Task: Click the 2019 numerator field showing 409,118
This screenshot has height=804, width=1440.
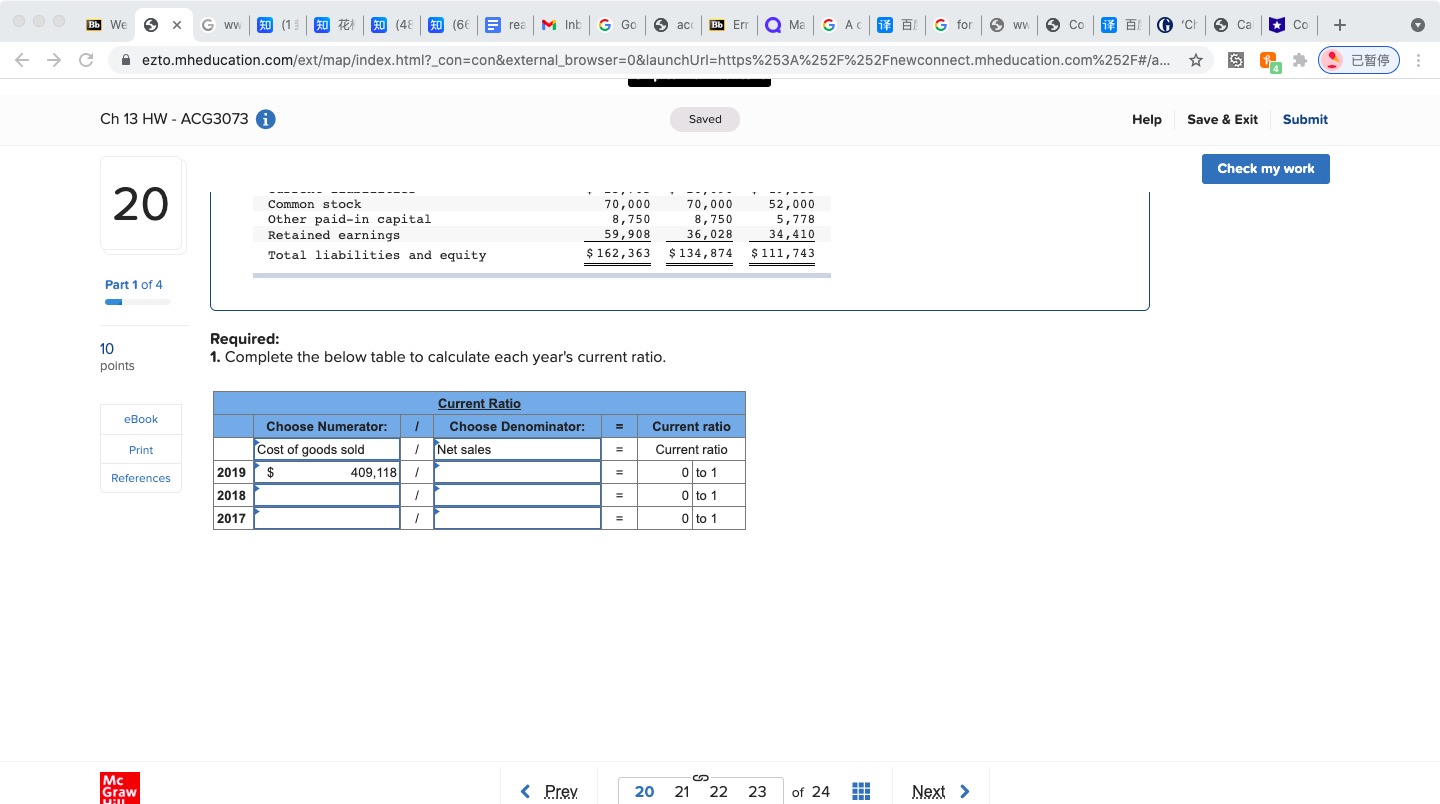Action: 327,472
